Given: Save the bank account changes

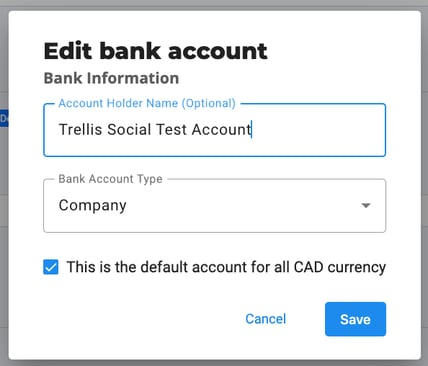Looking at the screenshot, I should pos(355,319).
